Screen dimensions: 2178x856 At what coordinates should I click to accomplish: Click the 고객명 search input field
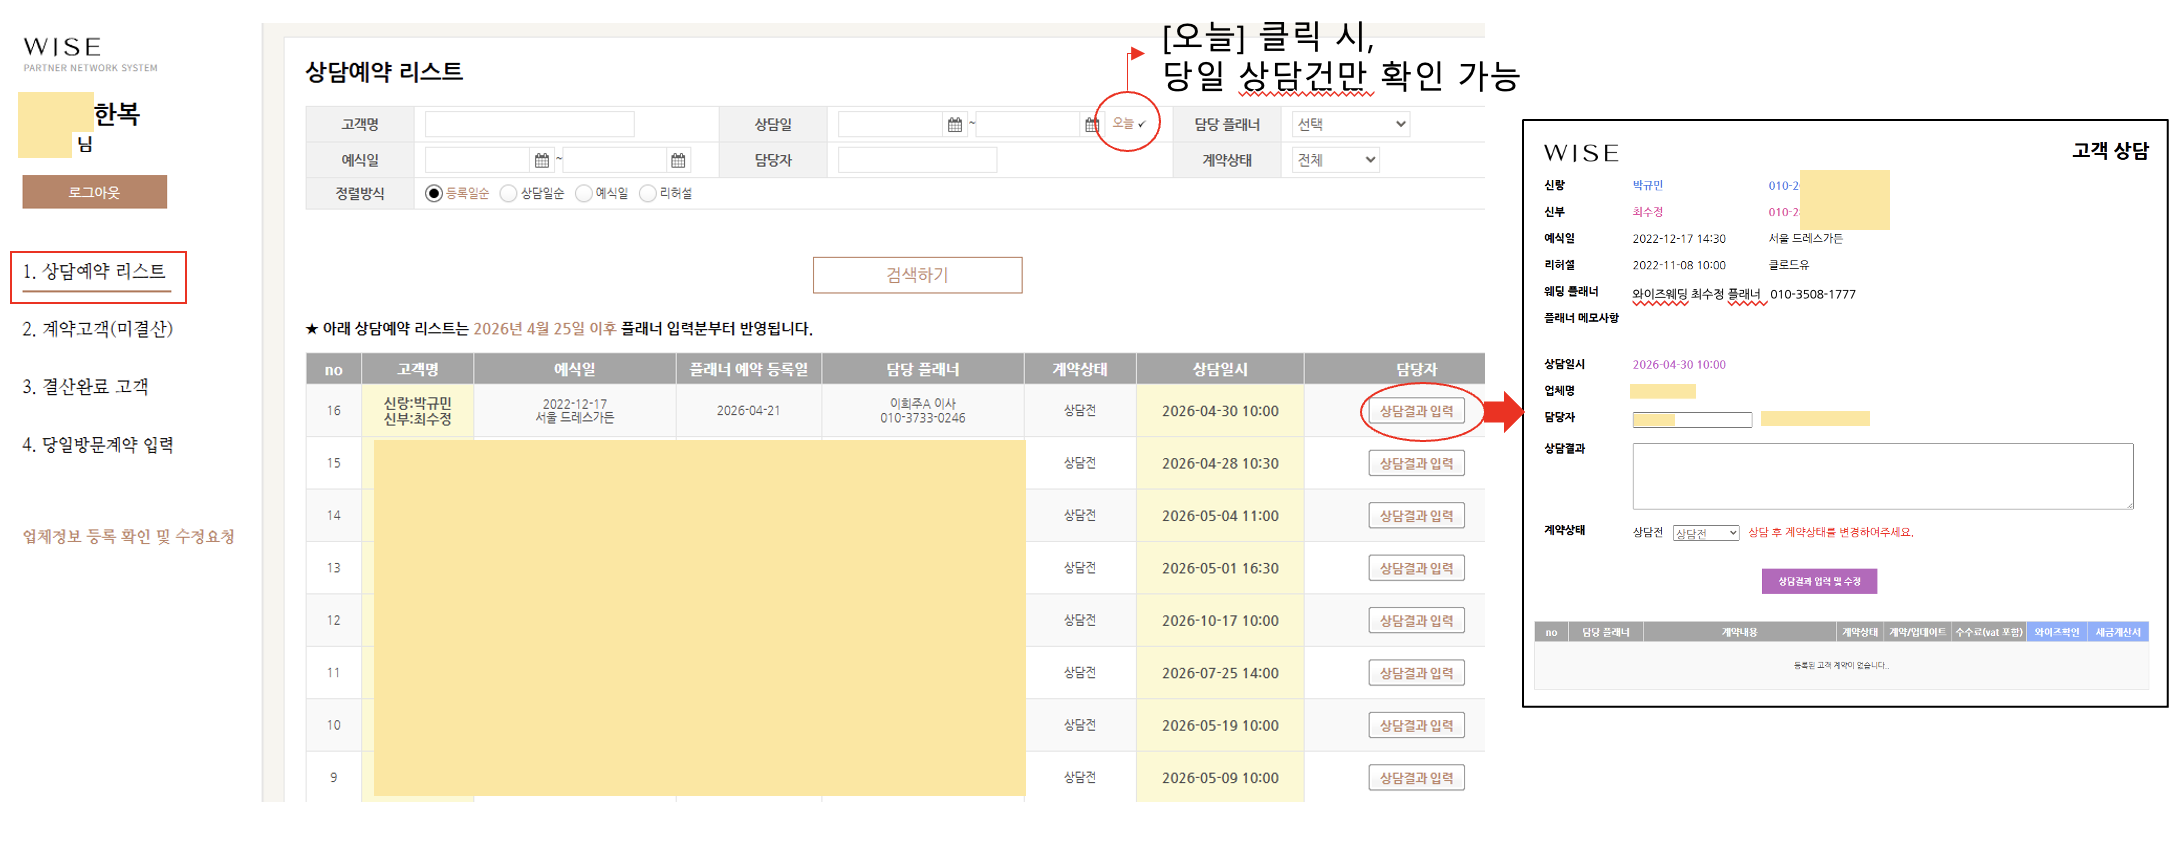point(529,125)
